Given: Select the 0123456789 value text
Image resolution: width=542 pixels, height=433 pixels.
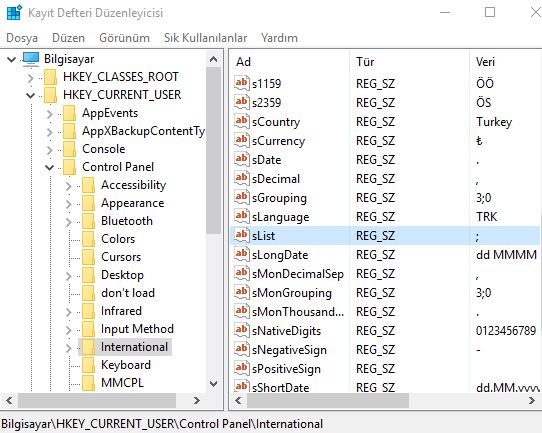Looking at the screenshot, I should pyautogui.click(x=506, y=331).
